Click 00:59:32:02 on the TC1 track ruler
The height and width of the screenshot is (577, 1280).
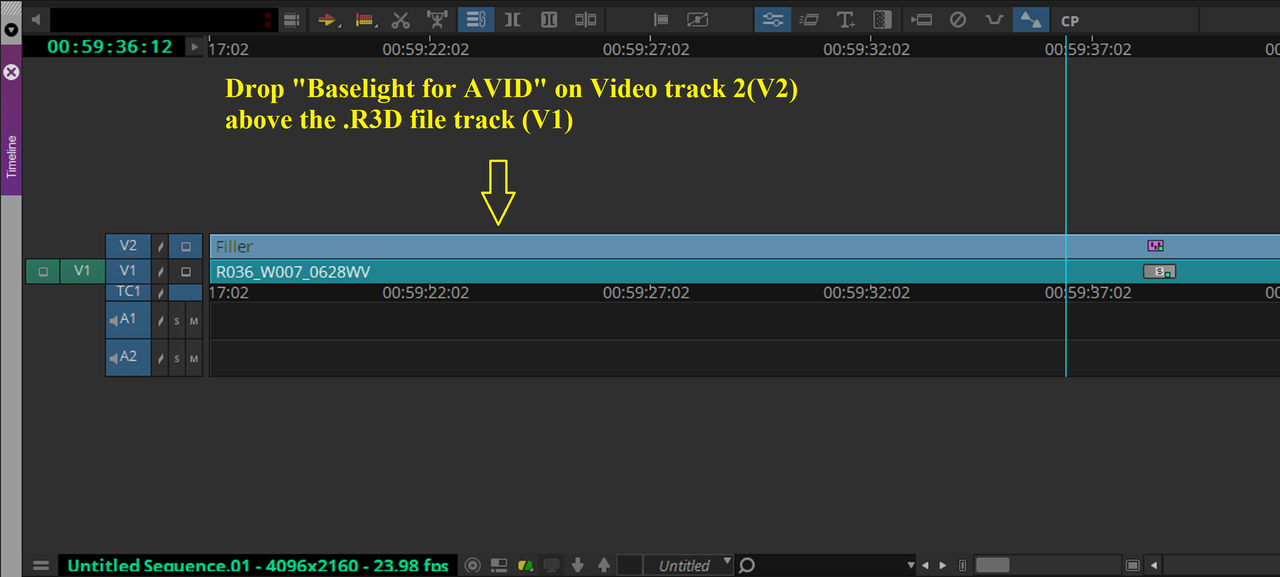(x=866, y=293)
